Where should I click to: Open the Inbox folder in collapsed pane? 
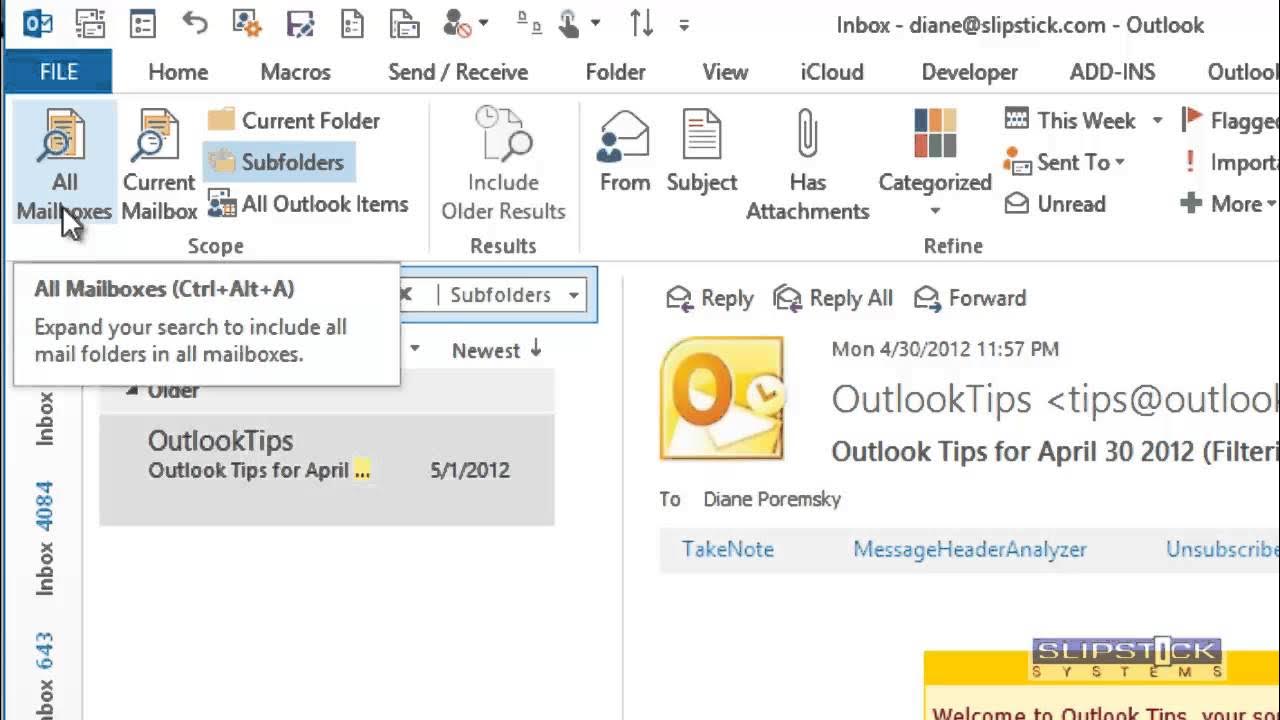click(x=45, y=419)
